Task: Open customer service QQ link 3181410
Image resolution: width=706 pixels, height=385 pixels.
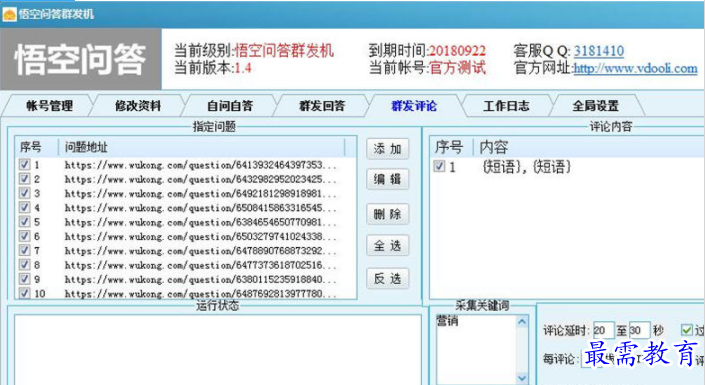Action: coord(598,51)
